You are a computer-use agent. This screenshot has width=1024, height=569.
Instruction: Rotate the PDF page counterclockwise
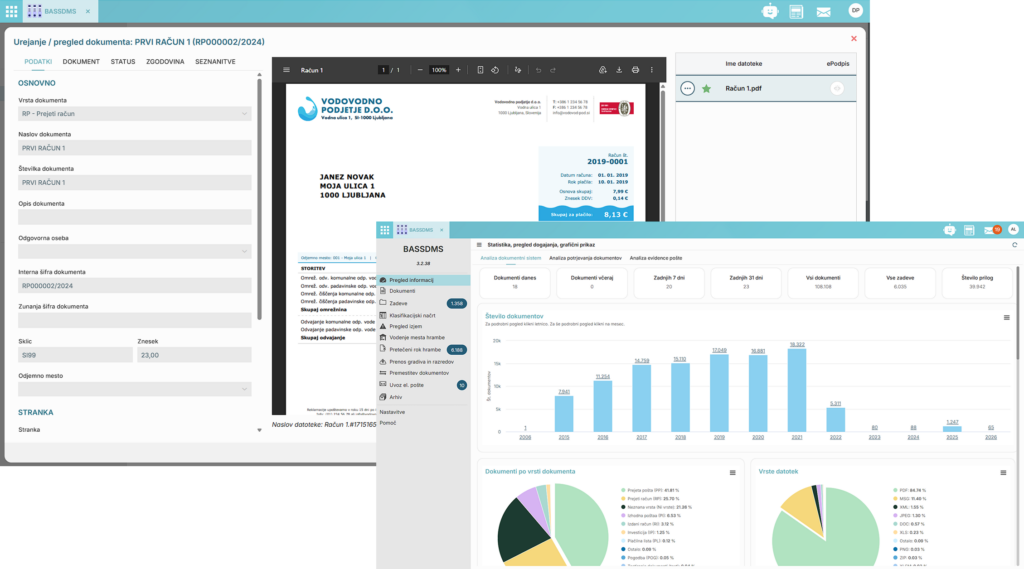click(496, 70)
